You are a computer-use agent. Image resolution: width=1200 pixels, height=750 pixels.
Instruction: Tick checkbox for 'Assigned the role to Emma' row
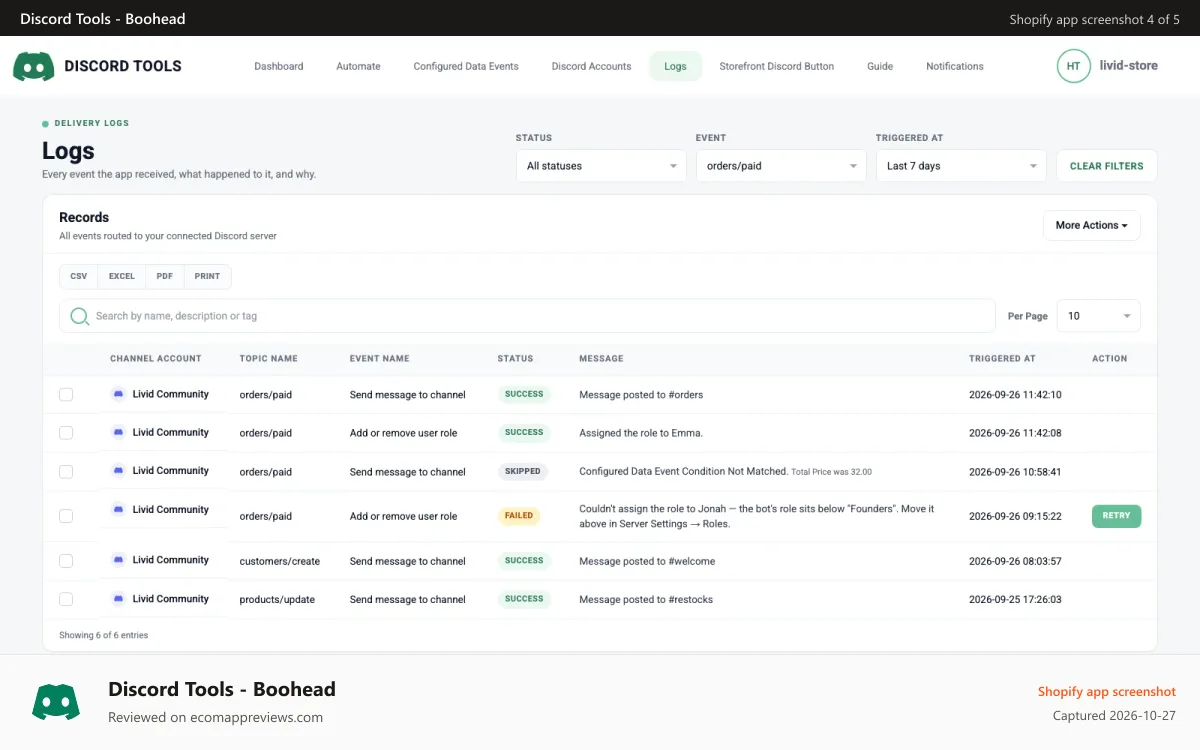point(66,433)
